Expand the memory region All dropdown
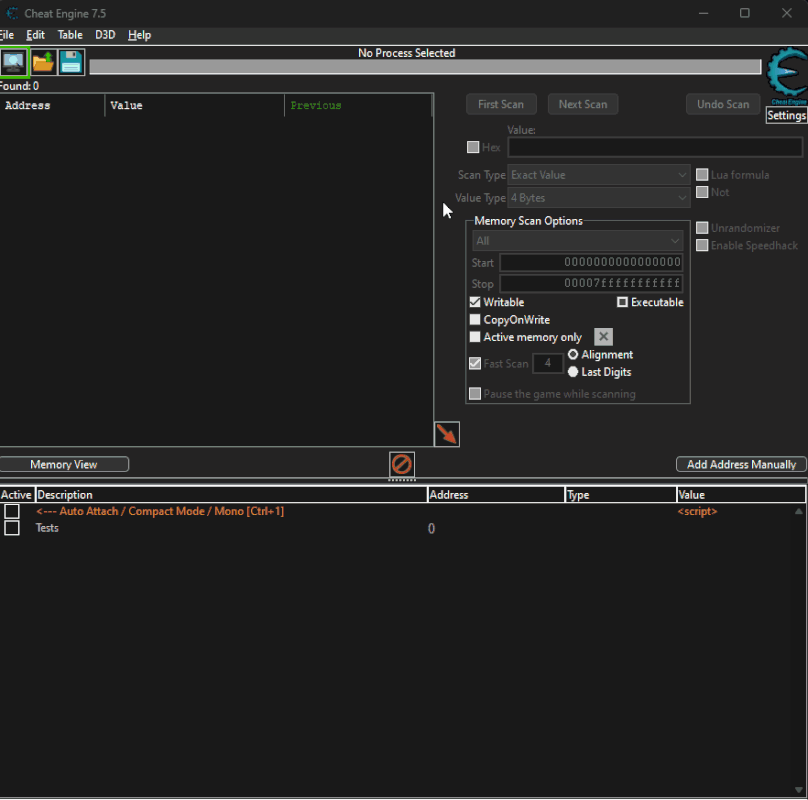The width and height of the screenshot is (808, 800). click(x=578, y=241)
